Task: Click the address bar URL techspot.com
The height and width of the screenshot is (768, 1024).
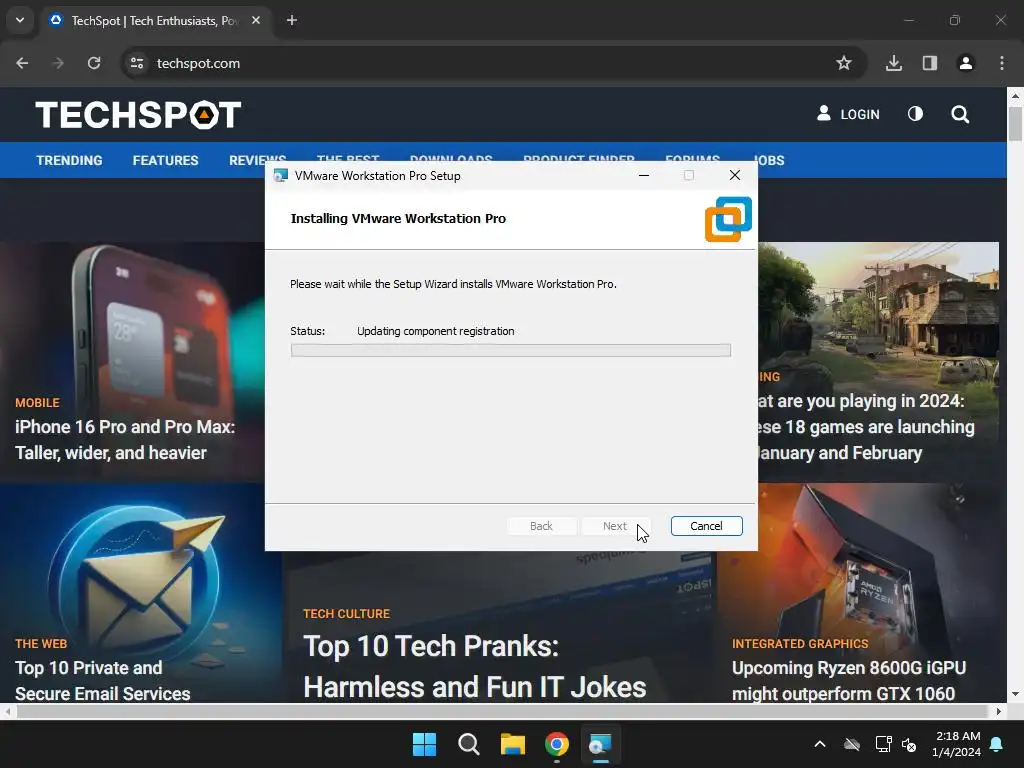Action: tap(199, 63)
